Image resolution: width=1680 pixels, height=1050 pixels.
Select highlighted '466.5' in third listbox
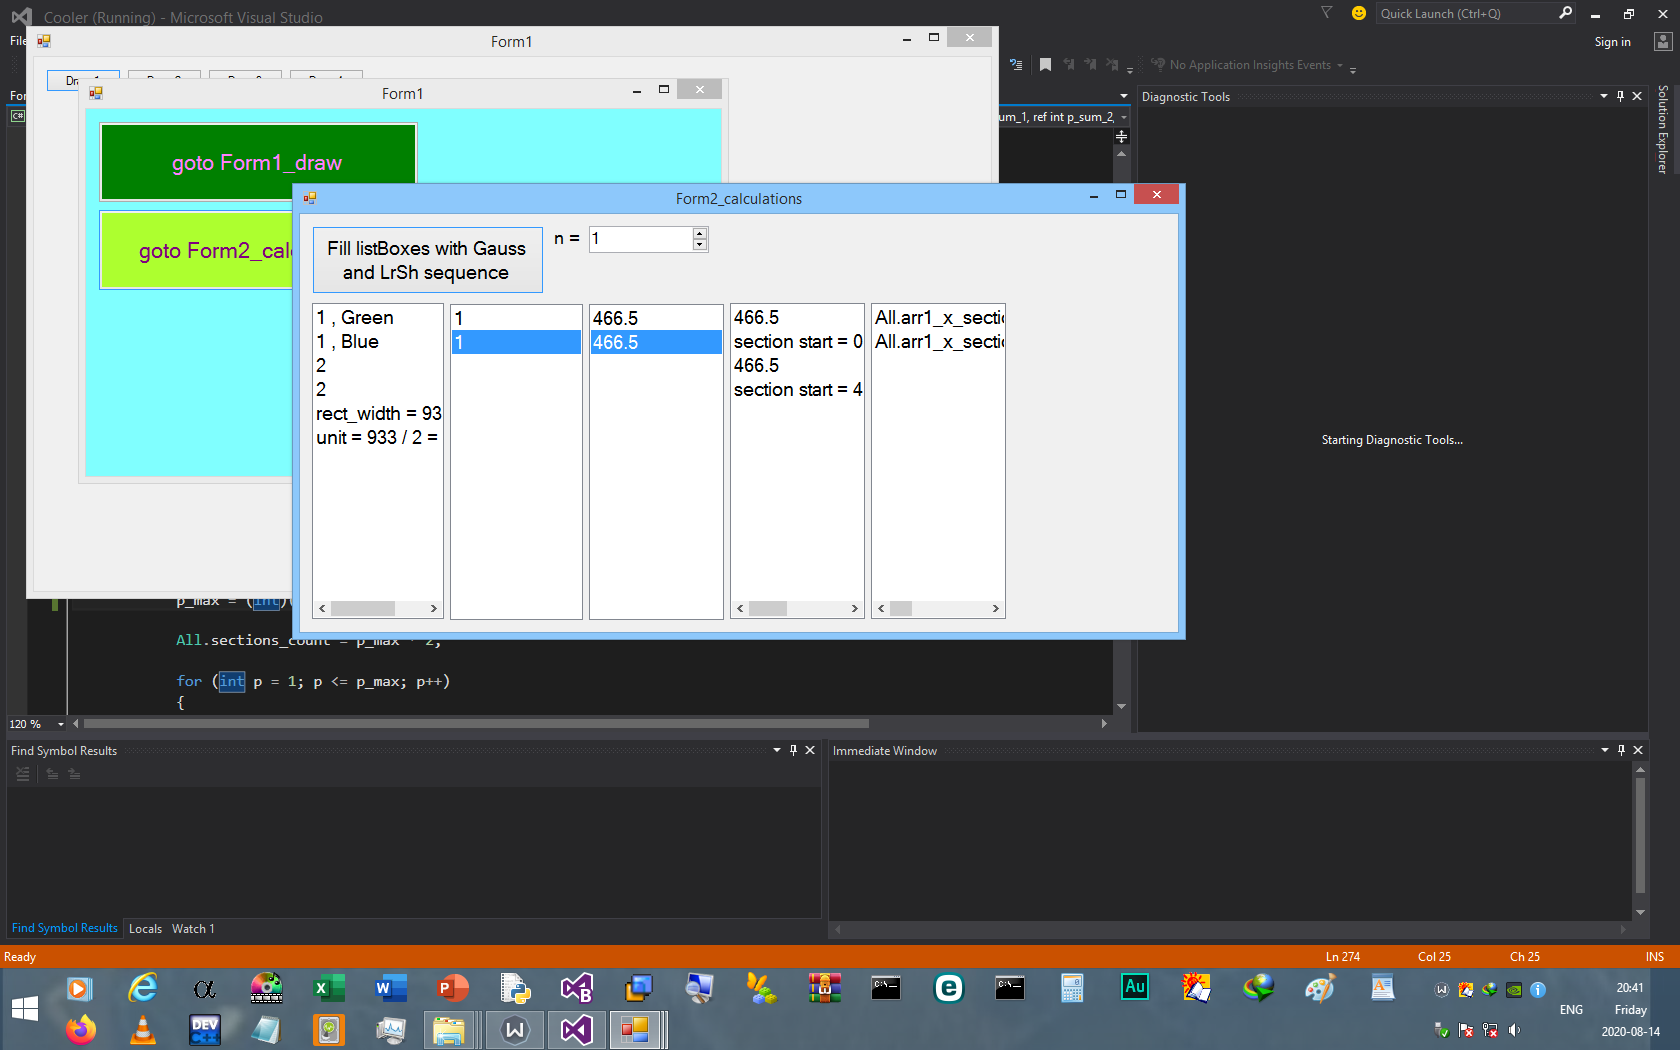656,342
